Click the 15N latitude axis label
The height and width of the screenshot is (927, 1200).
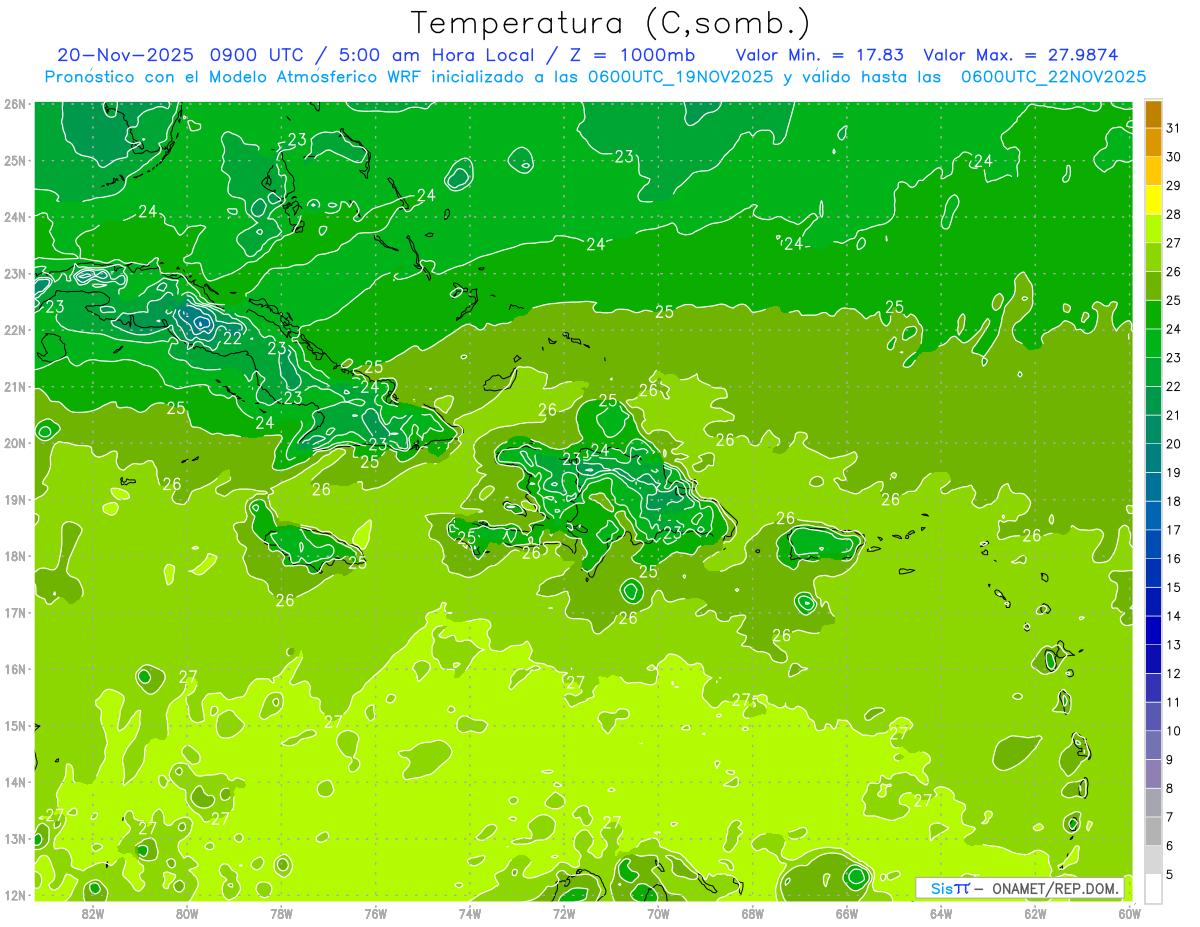pos(16,725)
